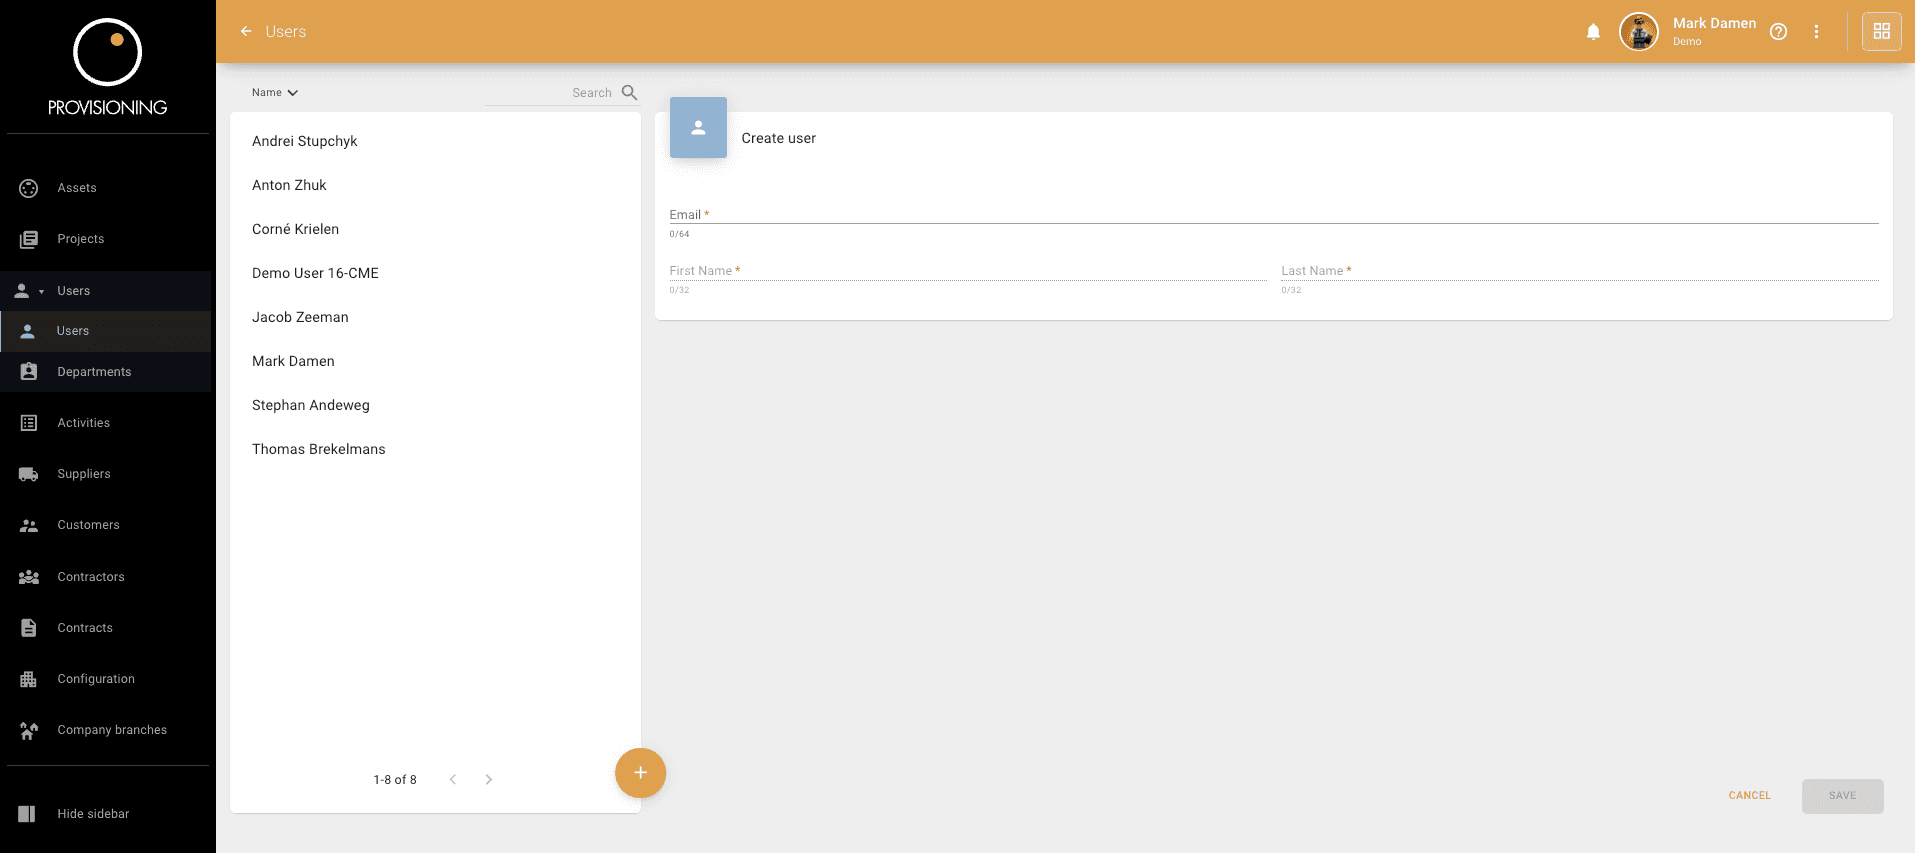Click the Contracts document icon
Viewport: 1915px width, 853px height.
point(29,628)
